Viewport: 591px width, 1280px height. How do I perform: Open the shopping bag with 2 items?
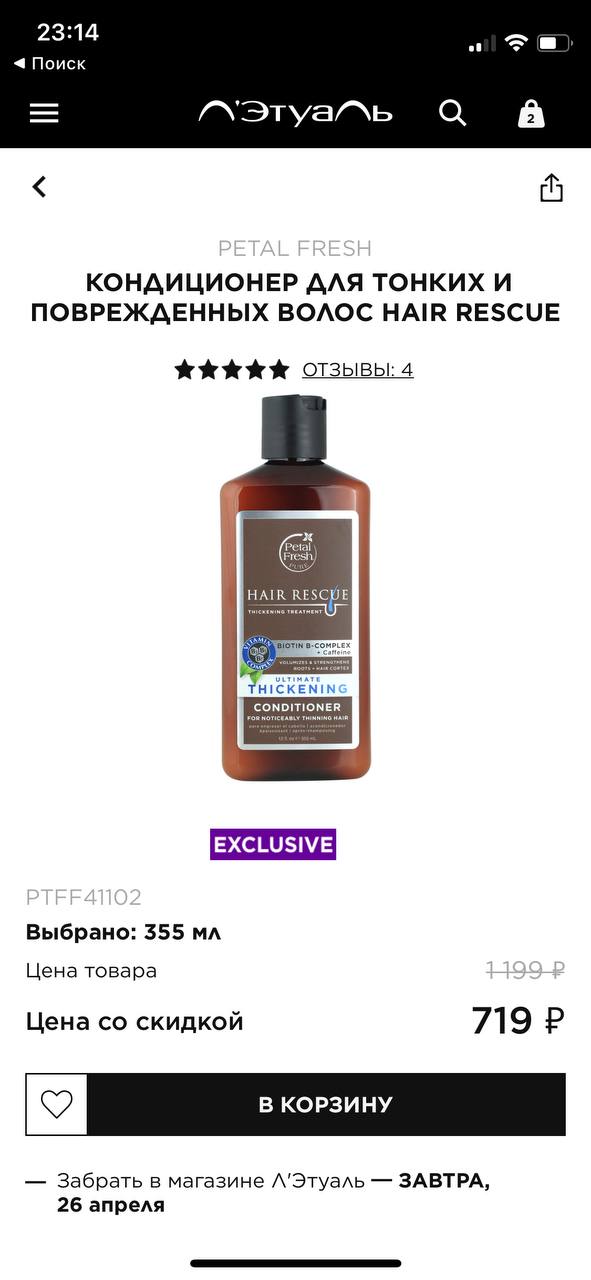[530, 113]
